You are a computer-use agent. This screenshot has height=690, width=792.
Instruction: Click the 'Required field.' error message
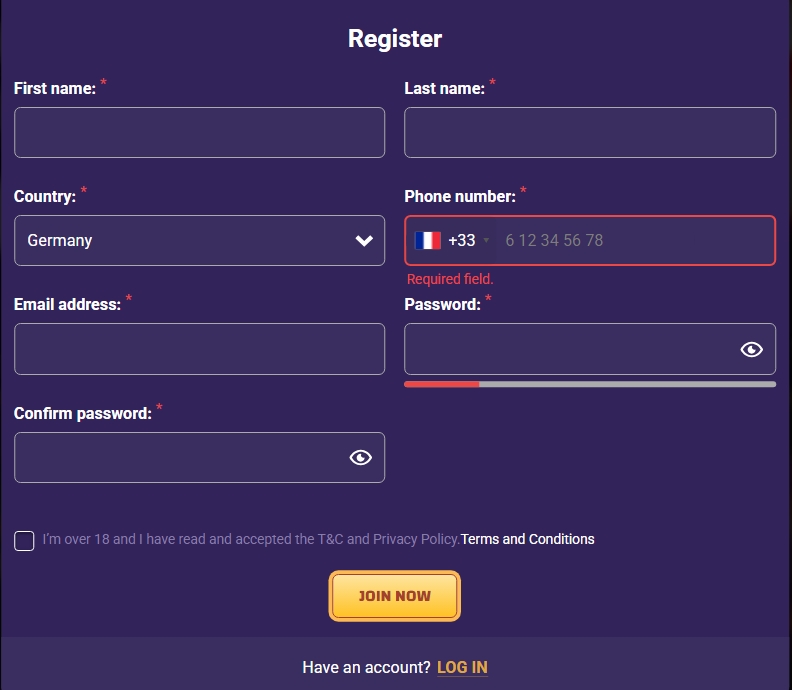pyautogui.click(x=450, y=279)
